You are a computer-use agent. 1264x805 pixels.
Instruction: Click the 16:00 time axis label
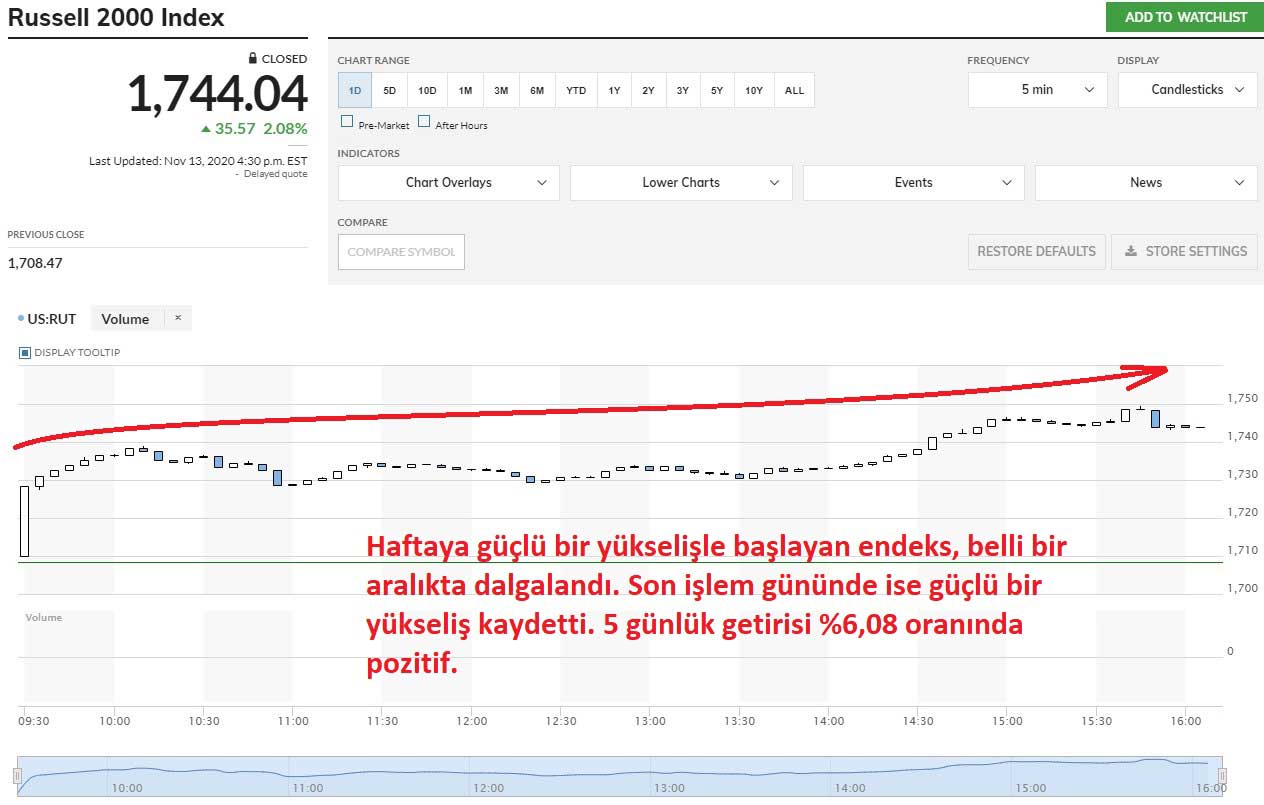pos(1186,721)
